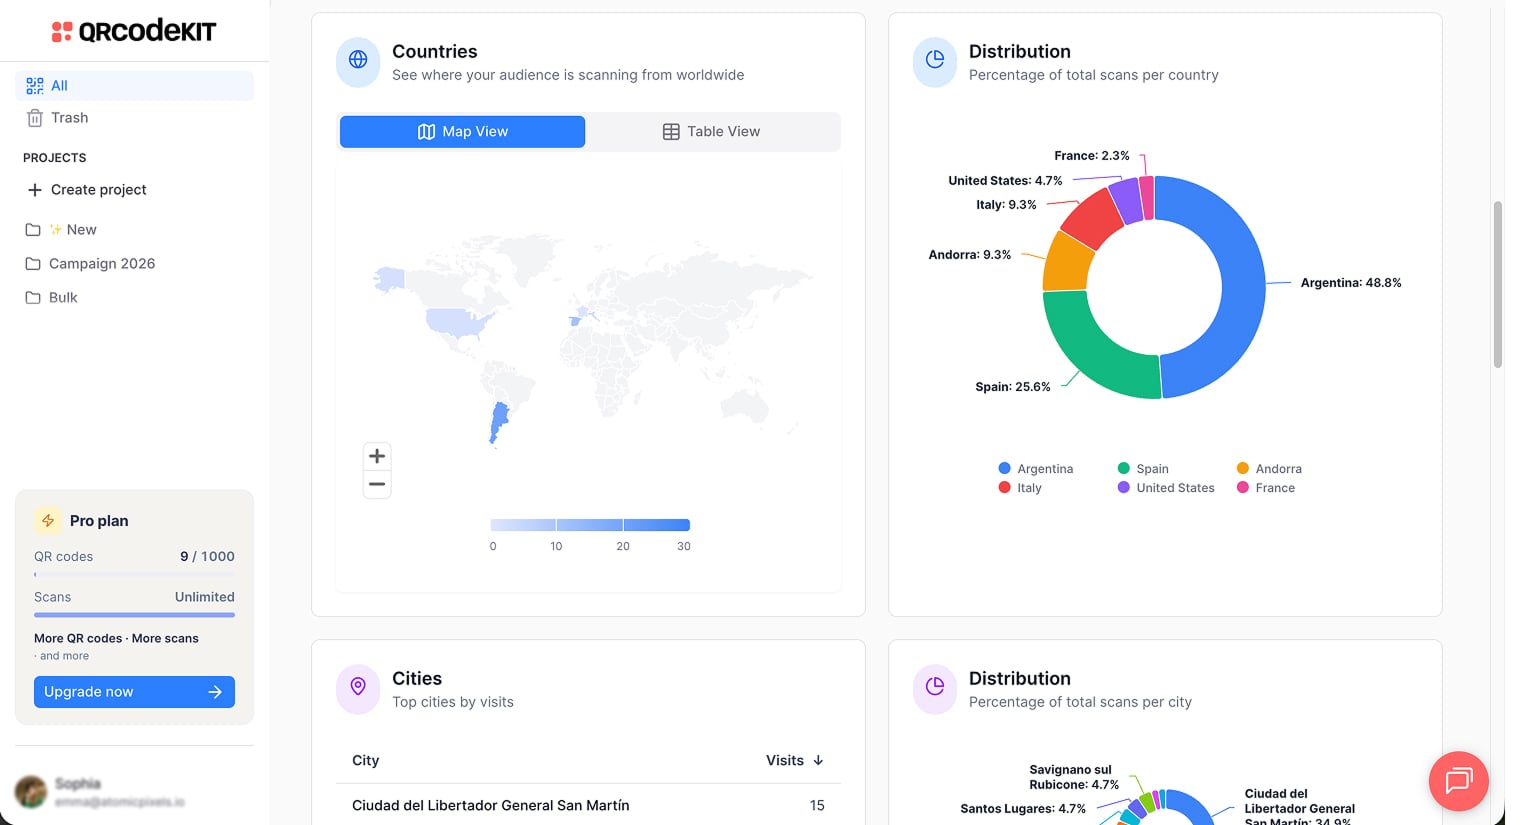Toggle Italy in the chart legend

1020,488
